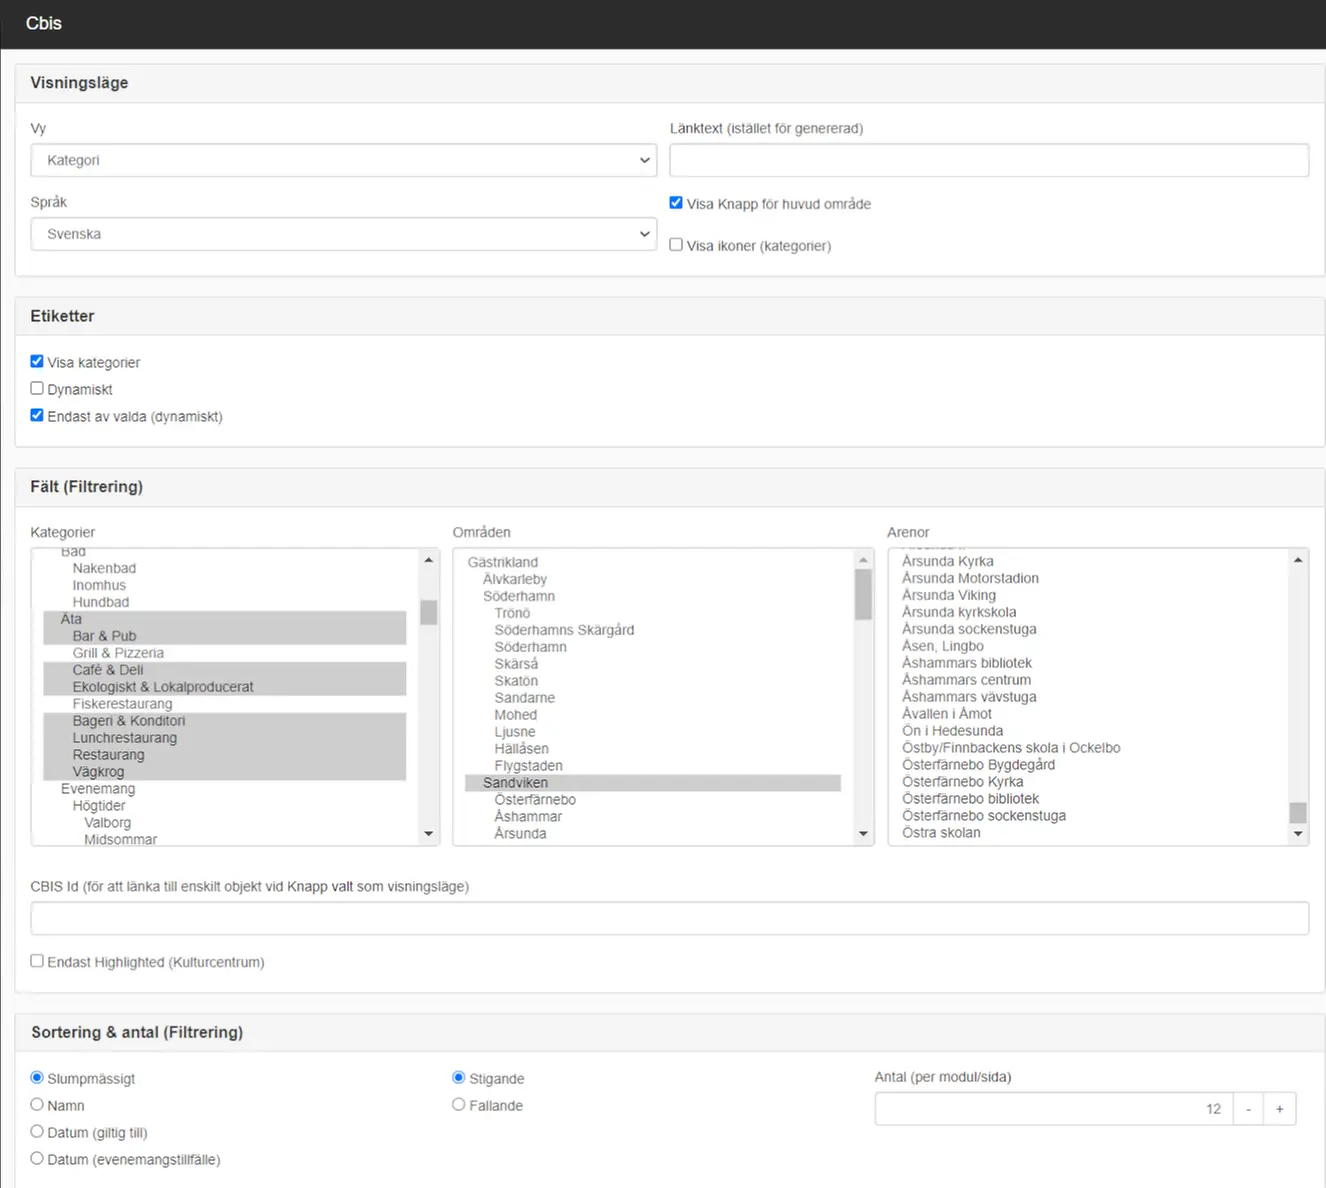Open the Språk dropdown showing Svenska
Viewport: 1326px width, 1188px height.
342,234
